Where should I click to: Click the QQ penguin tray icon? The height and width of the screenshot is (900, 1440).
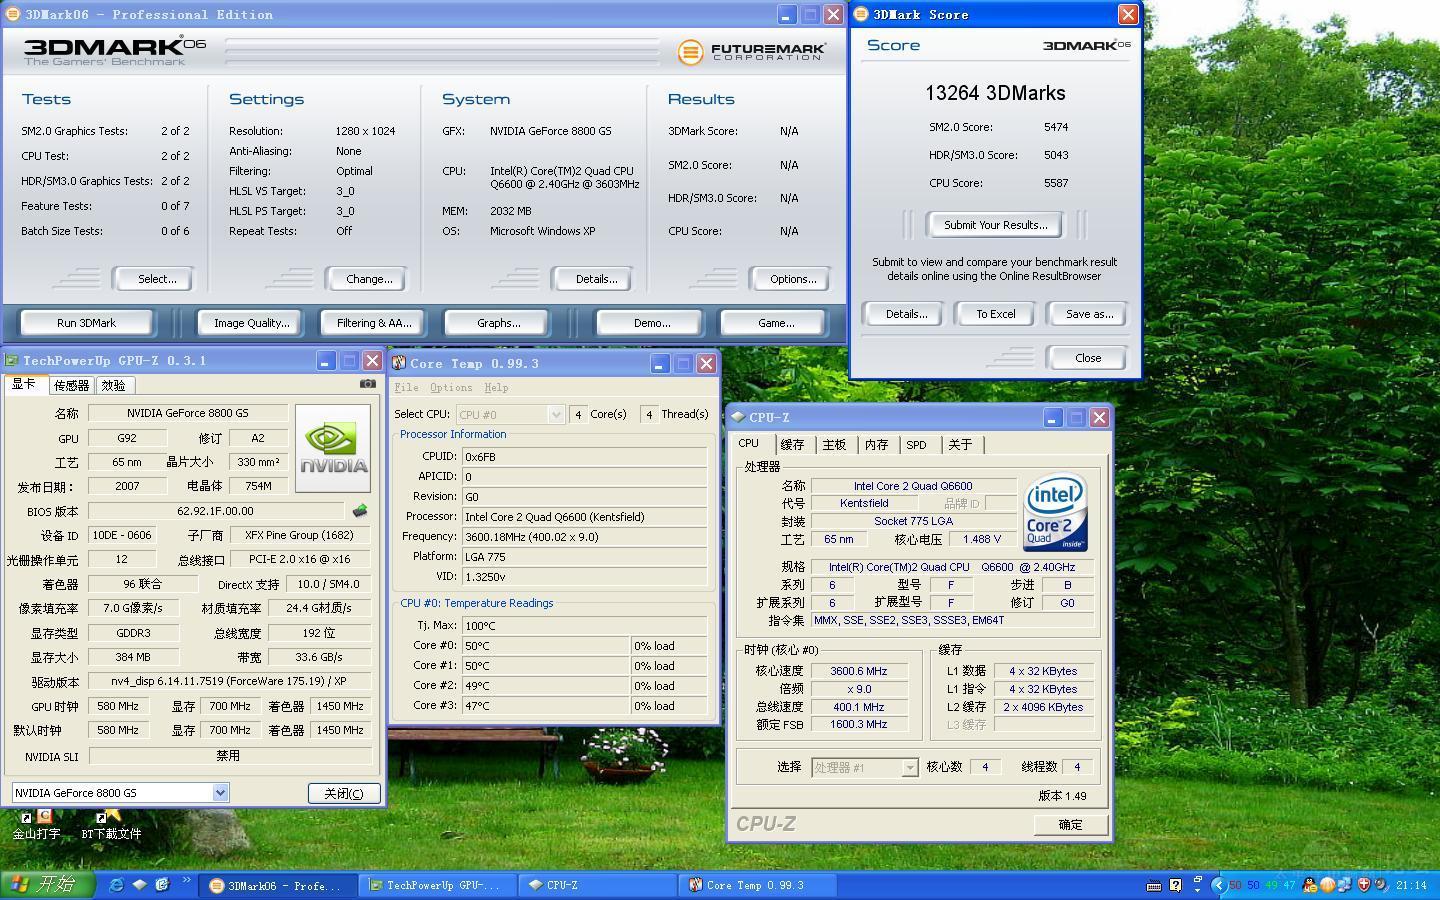[x=1310, y=885]
